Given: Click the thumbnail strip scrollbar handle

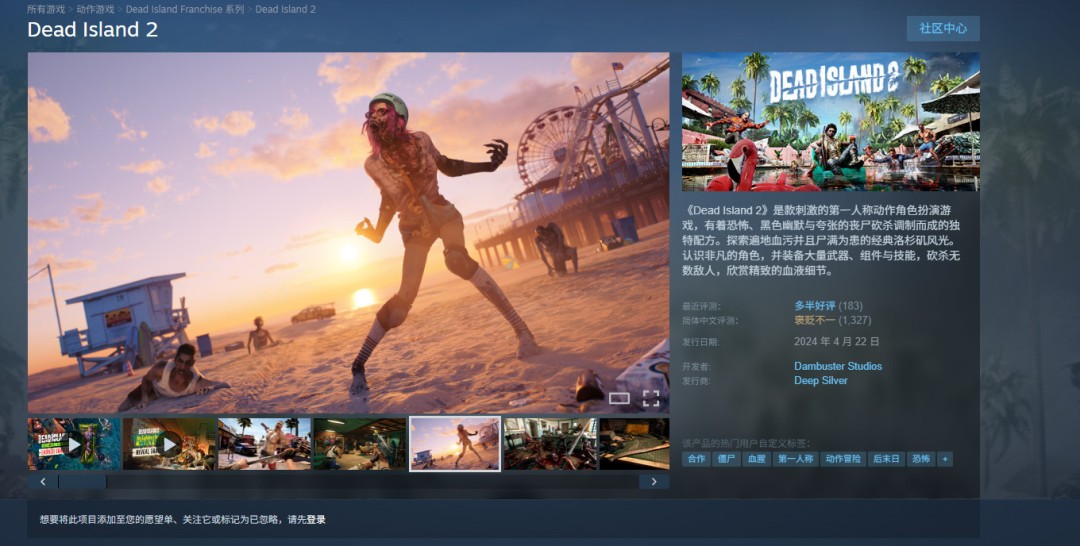Looking at the screenshot, I should tap(82, 482).
